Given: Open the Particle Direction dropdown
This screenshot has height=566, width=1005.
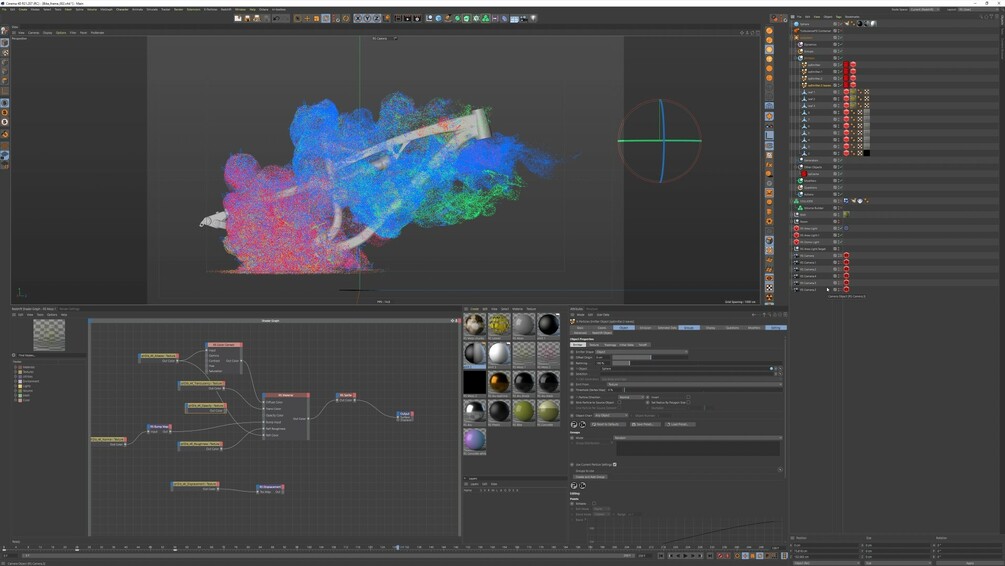Looking at the screenshot, I should pos(631,397).
